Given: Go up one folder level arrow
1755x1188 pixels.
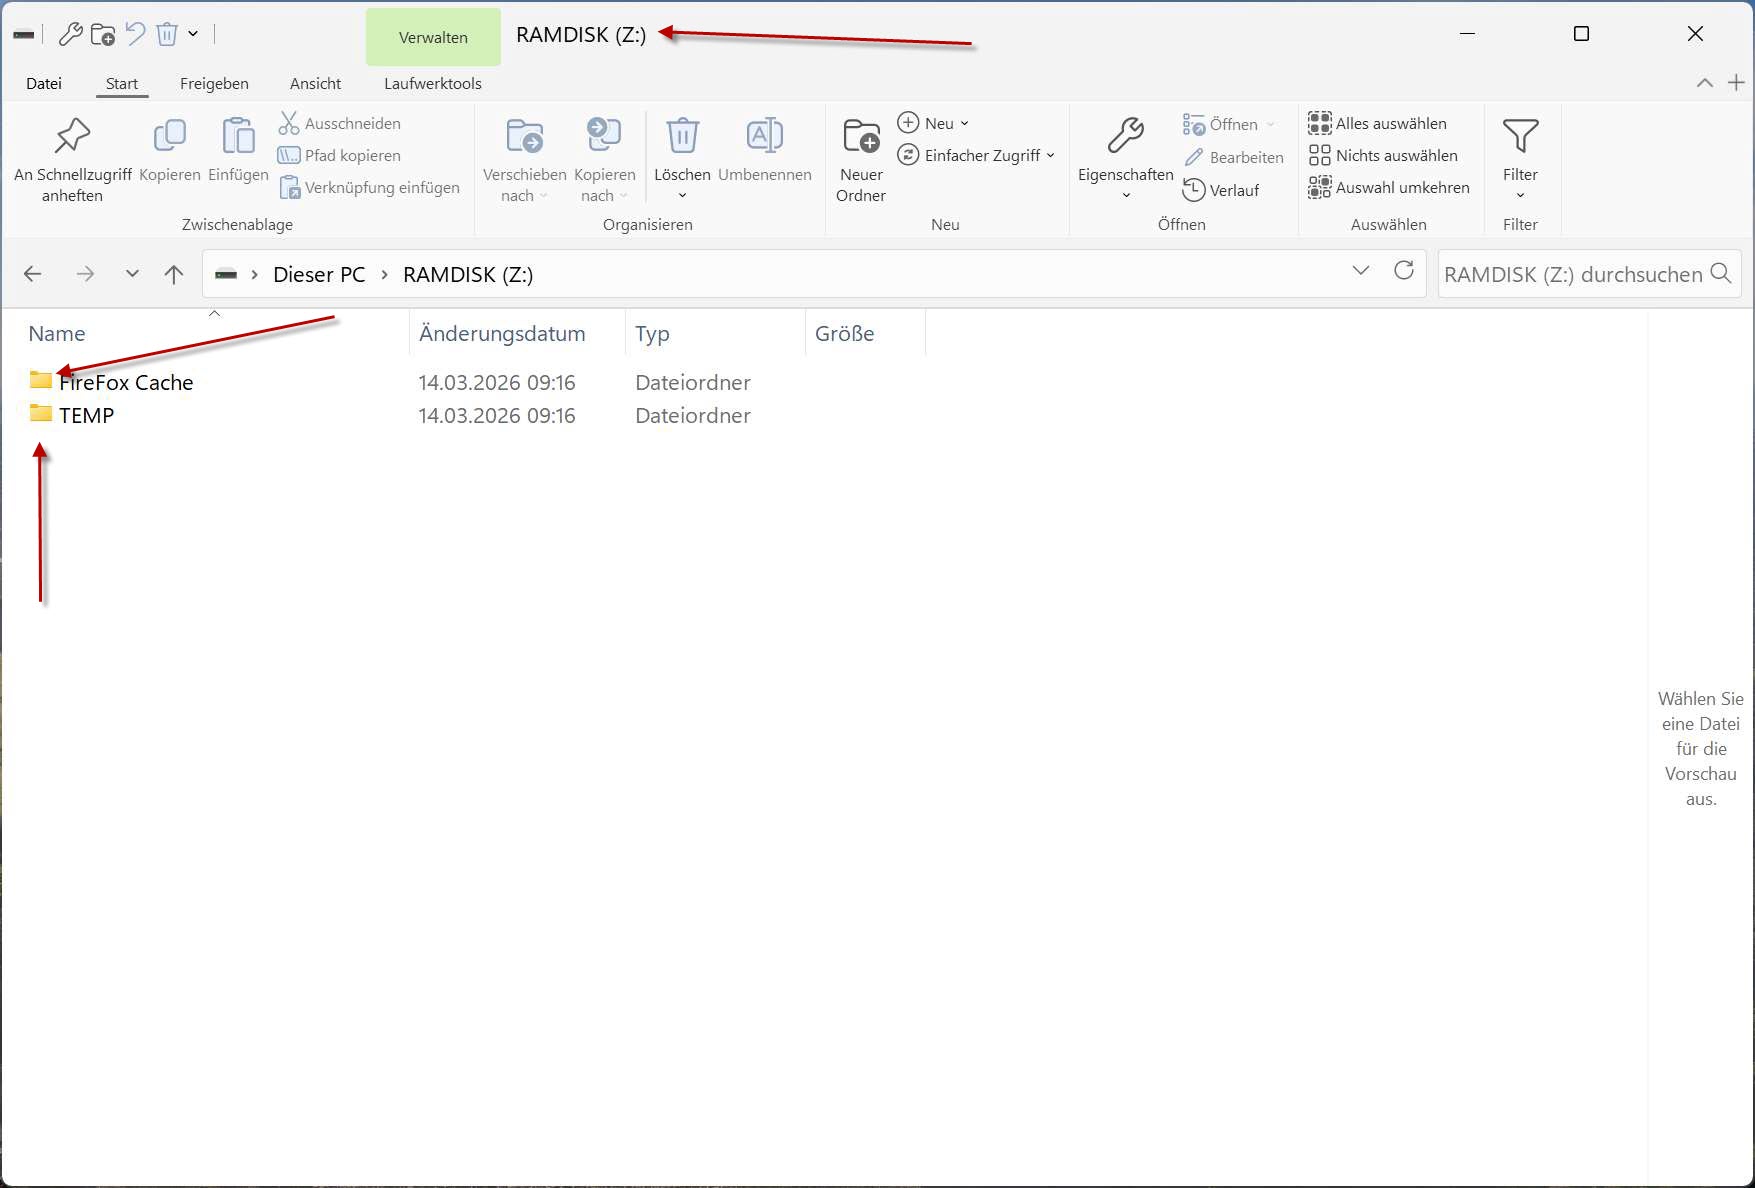Looking at the screenshot, I should click(174, 274).
